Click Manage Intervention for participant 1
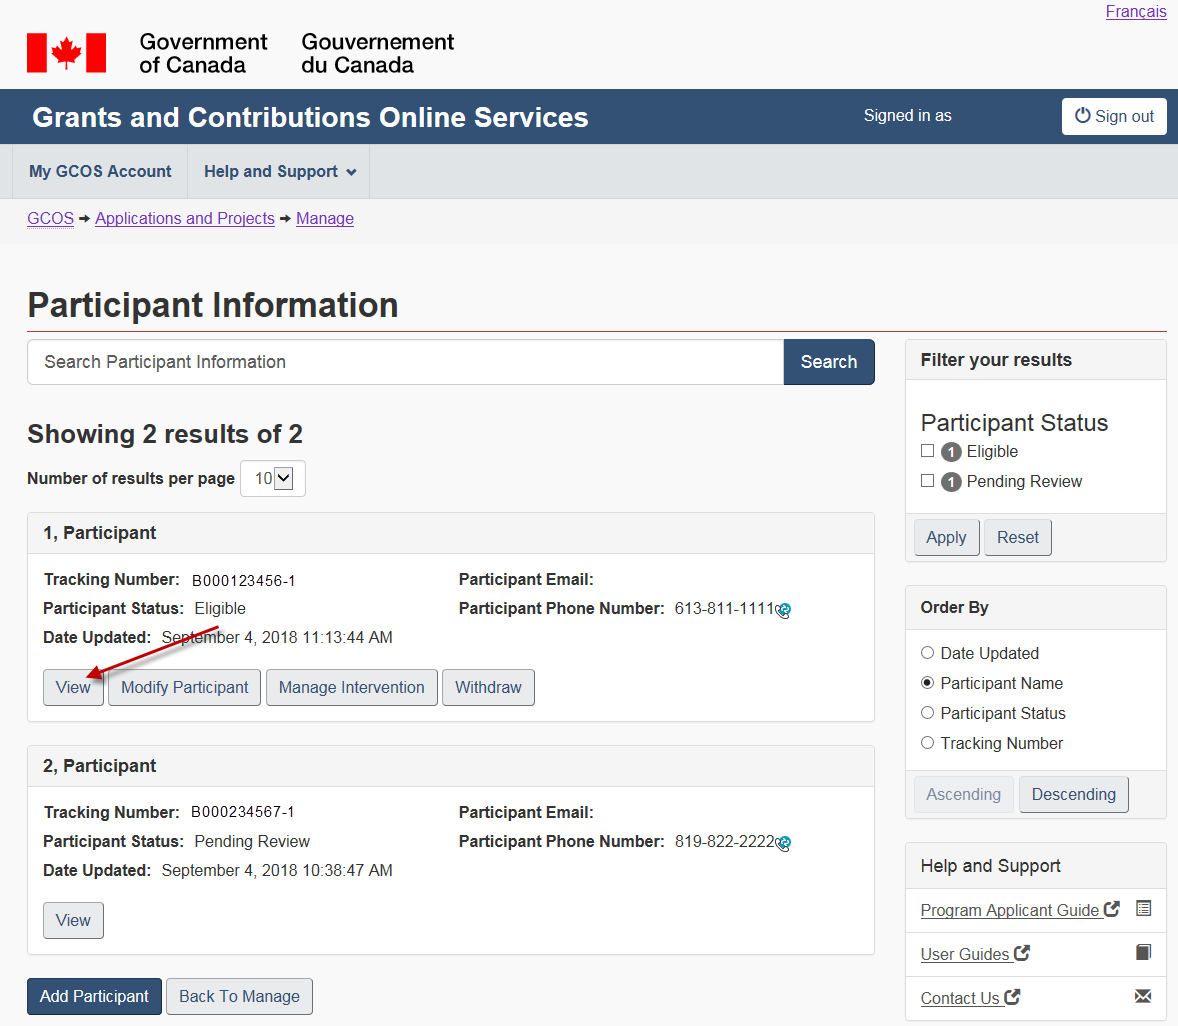 tap(351, 687)
